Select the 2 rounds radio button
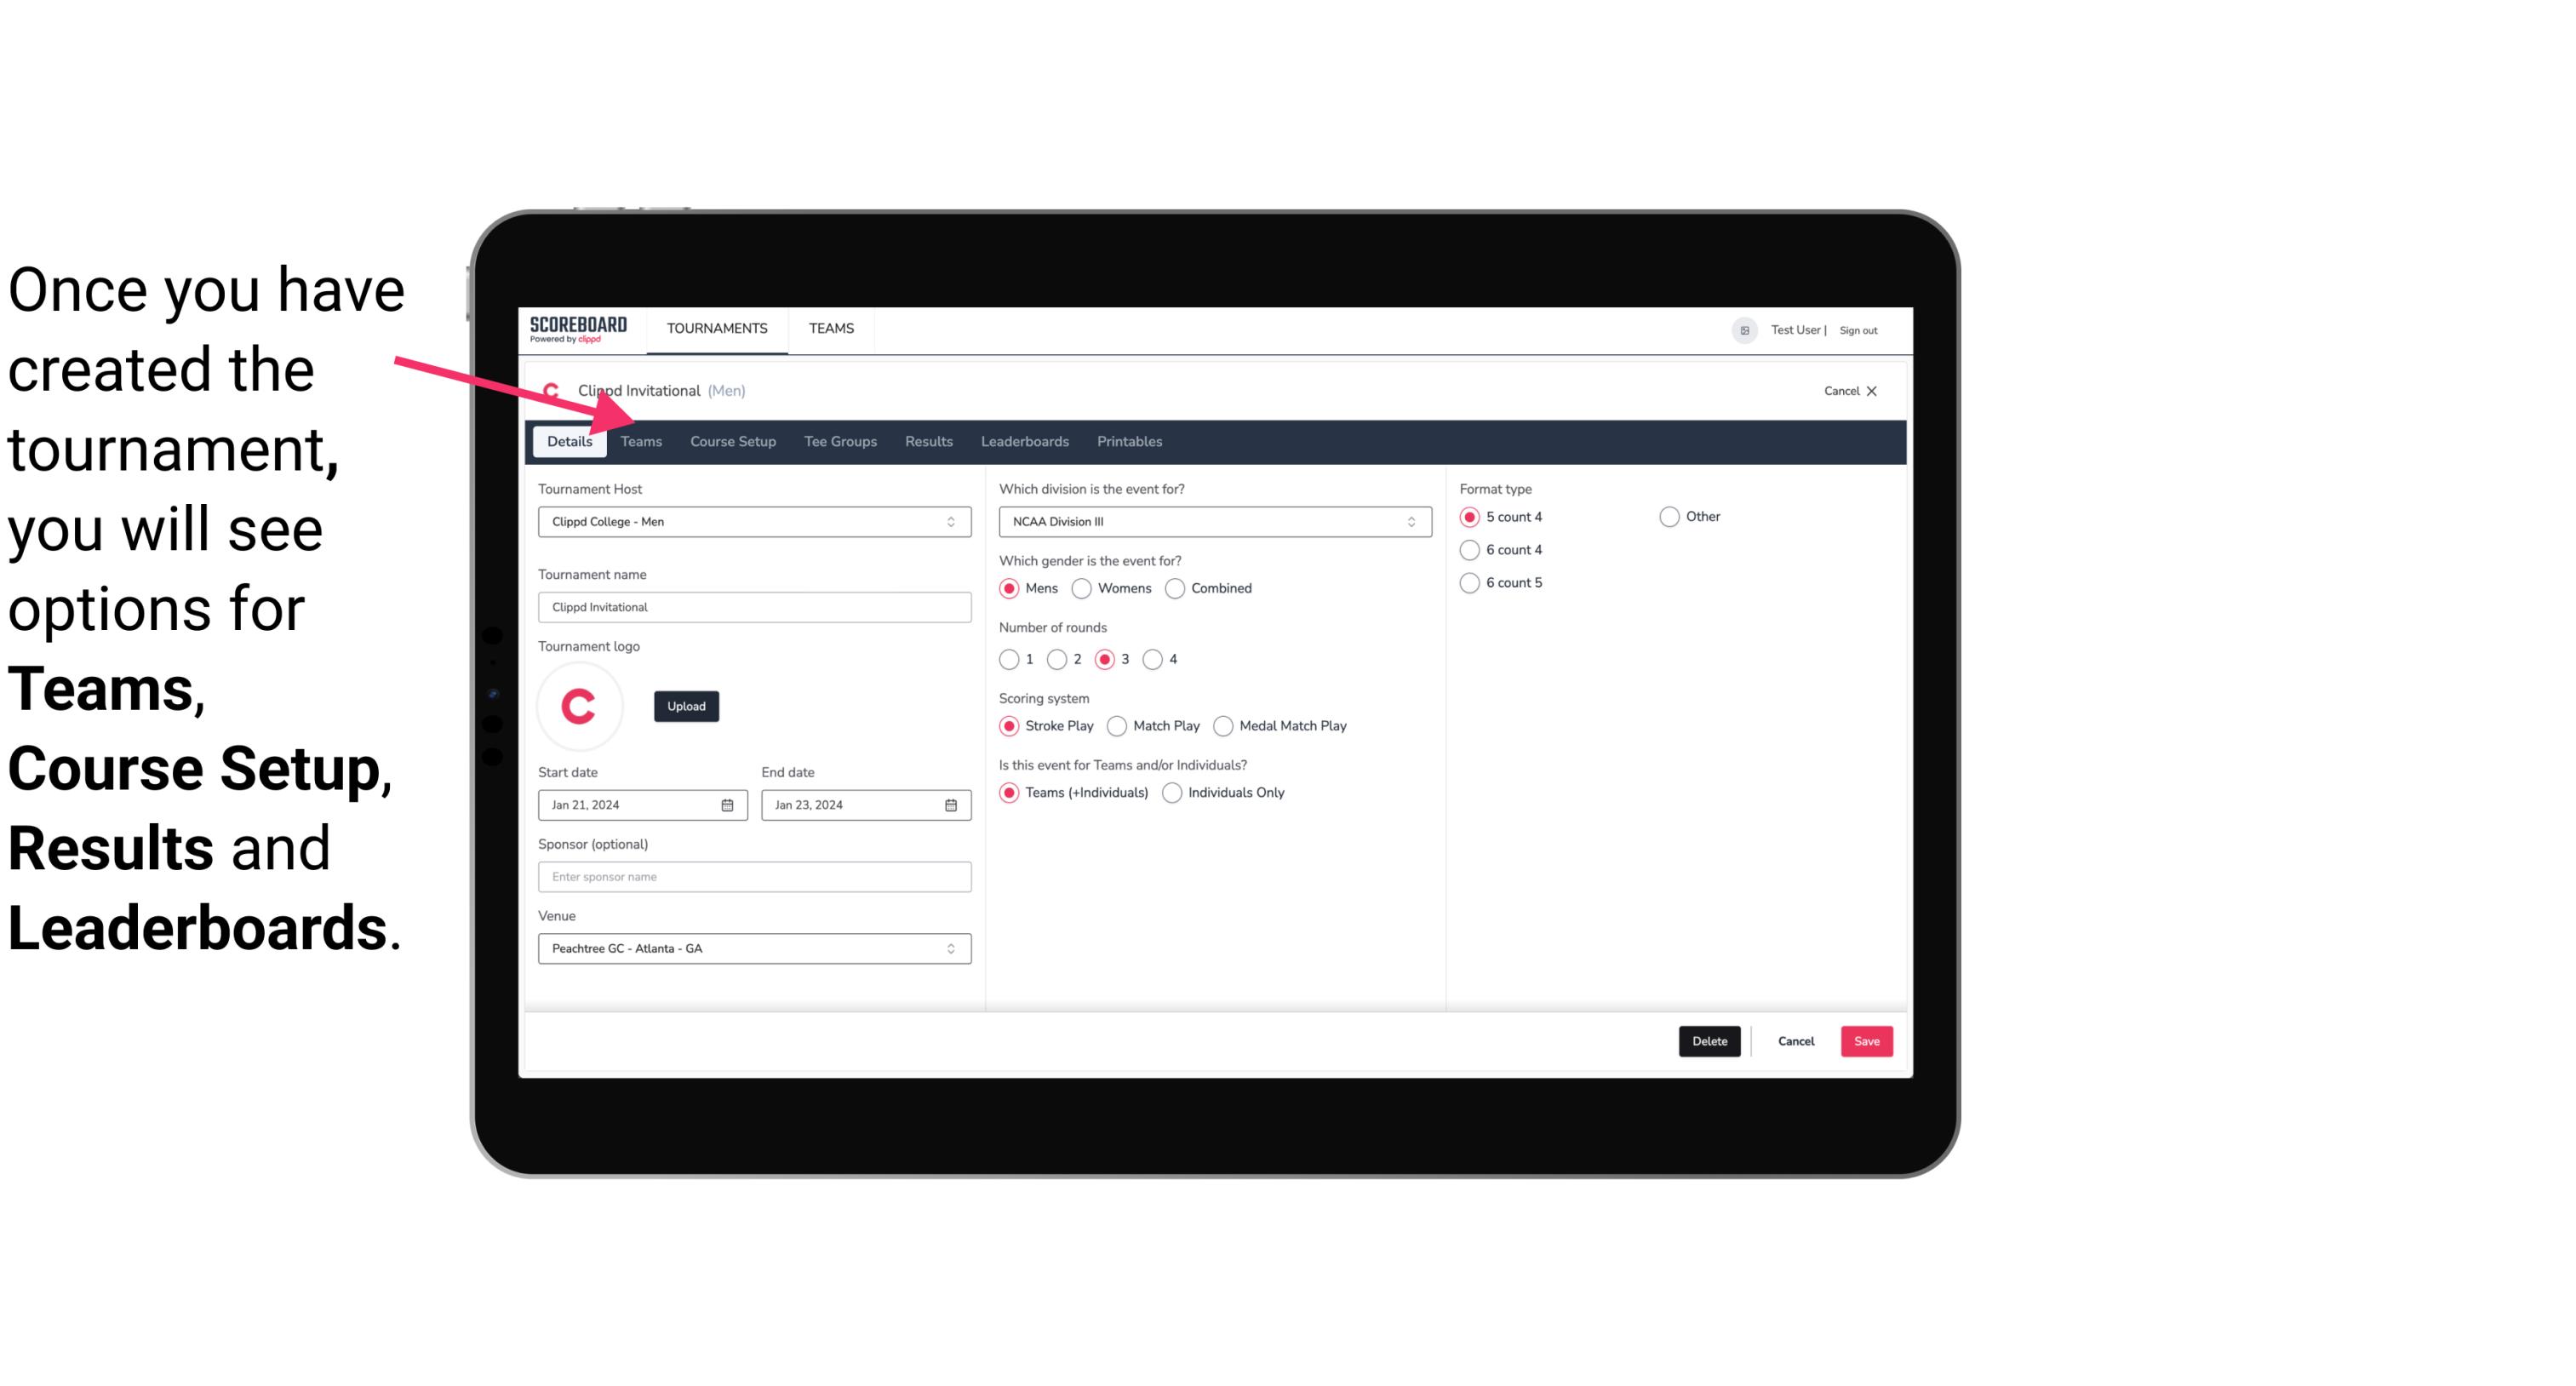The image size is (2576, 1386). [x=1061, y=659]
